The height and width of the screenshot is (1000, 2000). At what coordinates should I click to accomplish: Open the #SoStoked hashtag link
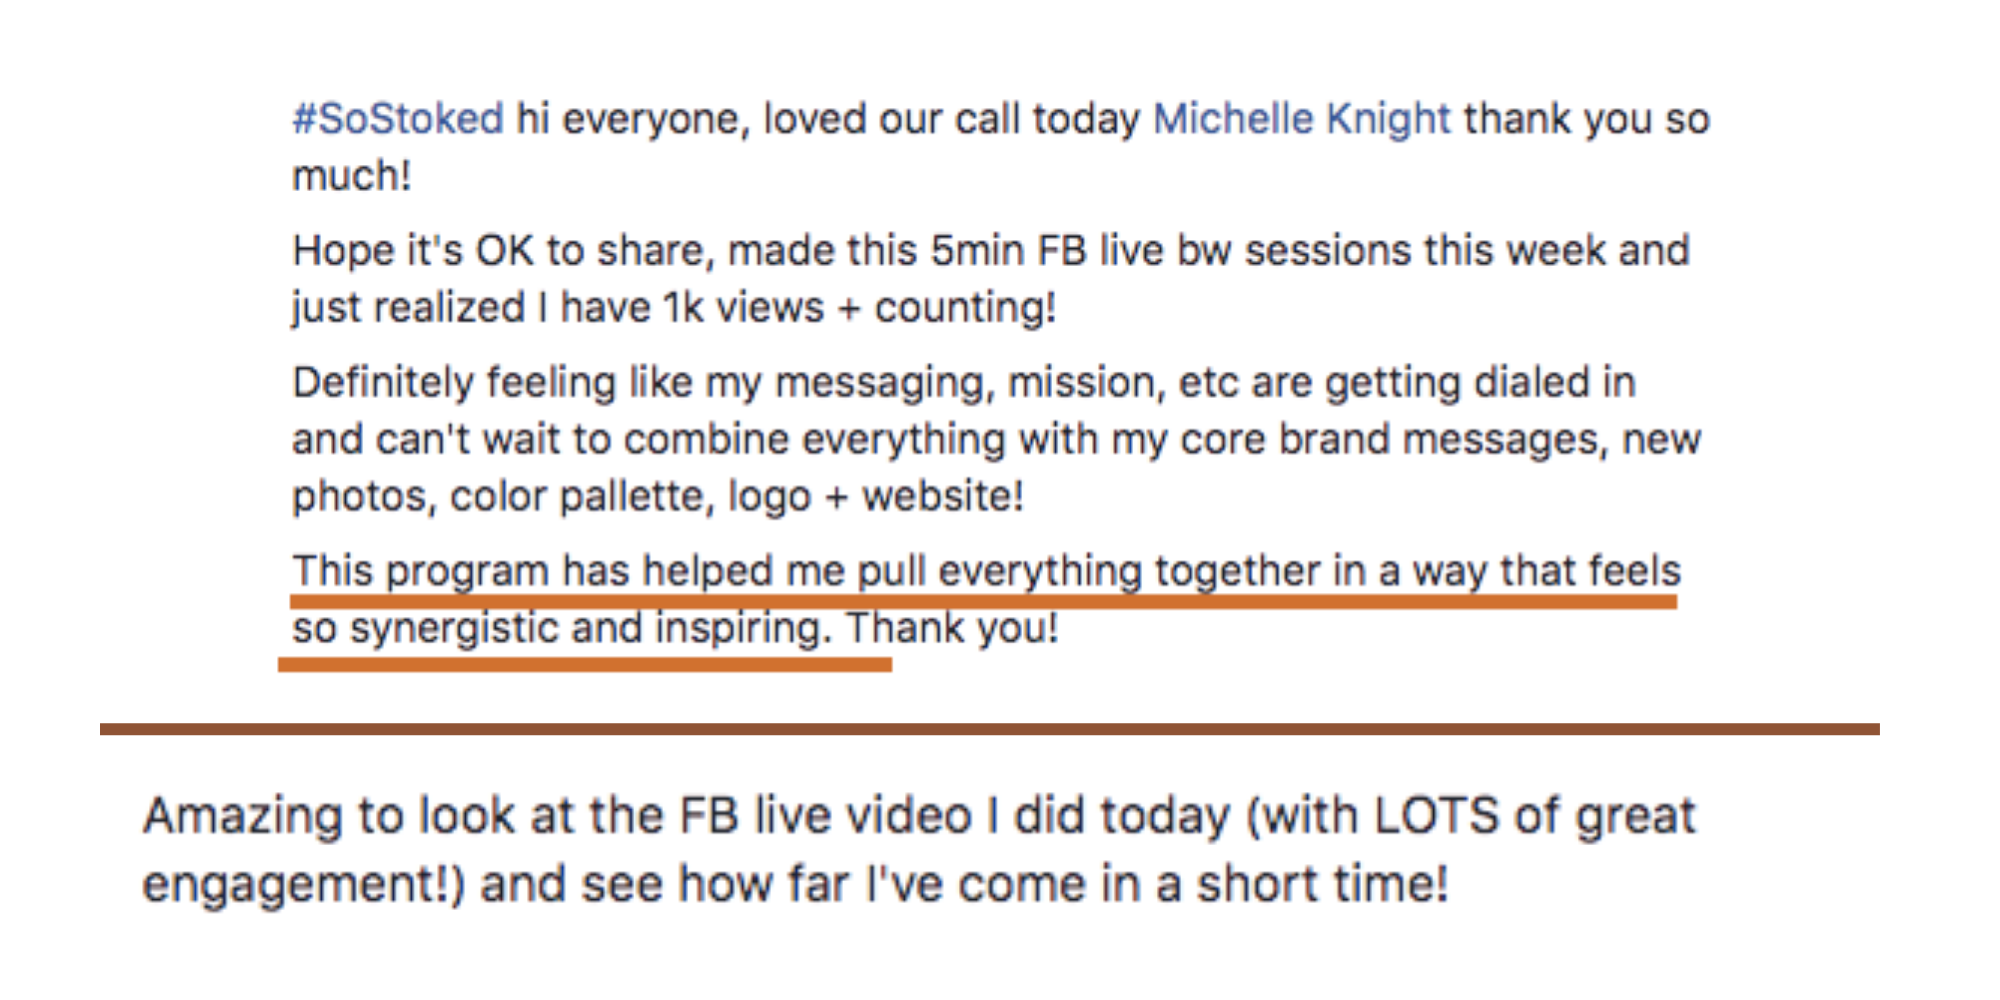click(x=397, y=119)
